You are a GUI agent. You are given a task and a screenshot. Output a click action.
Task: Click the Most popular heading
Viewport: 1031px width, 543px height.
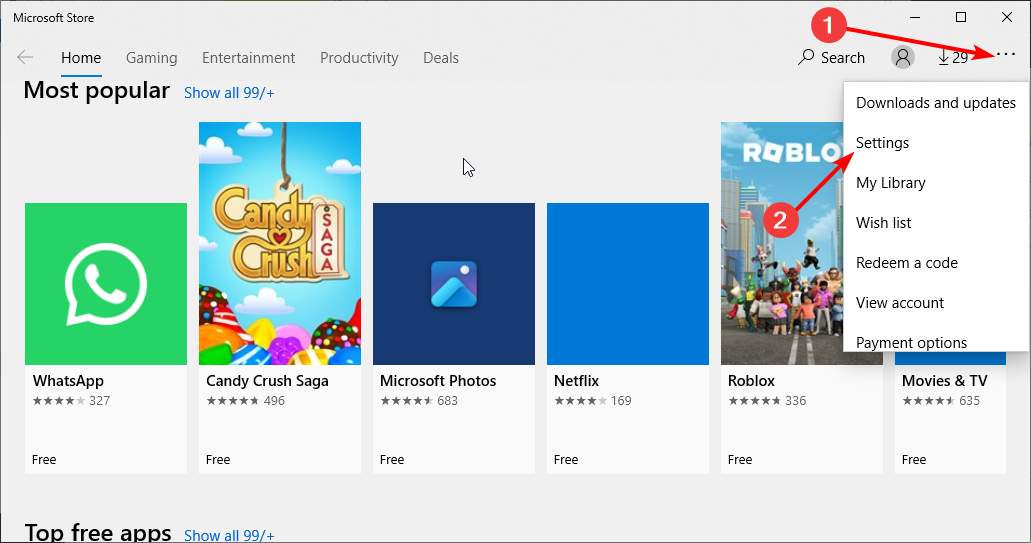(97, 90)
